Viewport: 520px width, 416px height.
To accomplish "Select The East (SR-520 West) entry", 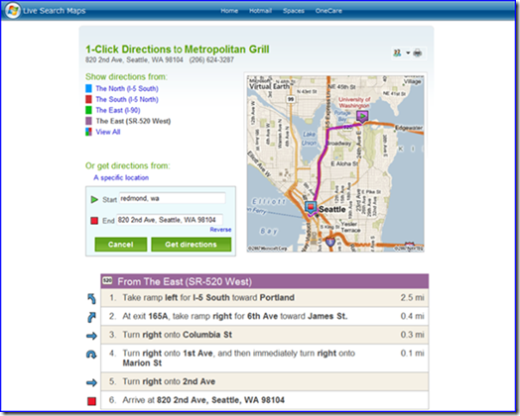I will [x=133, y=121].
